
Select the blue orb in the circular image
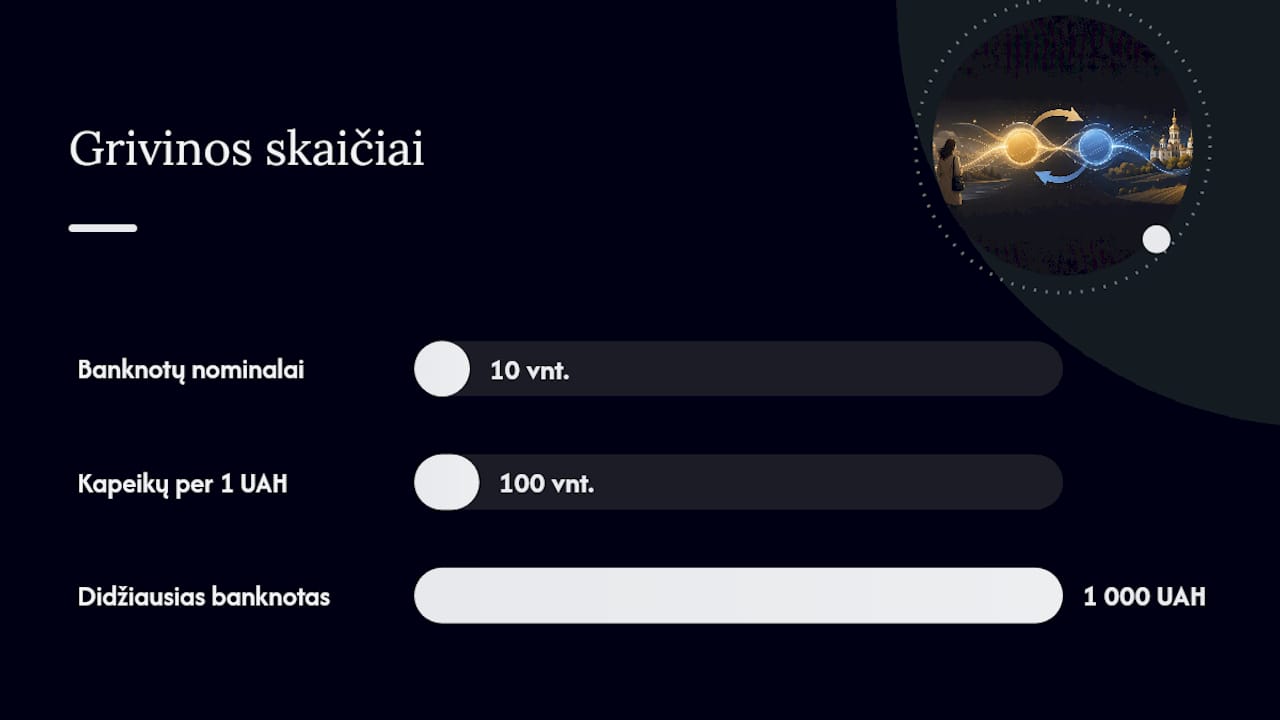(1098, 146)
